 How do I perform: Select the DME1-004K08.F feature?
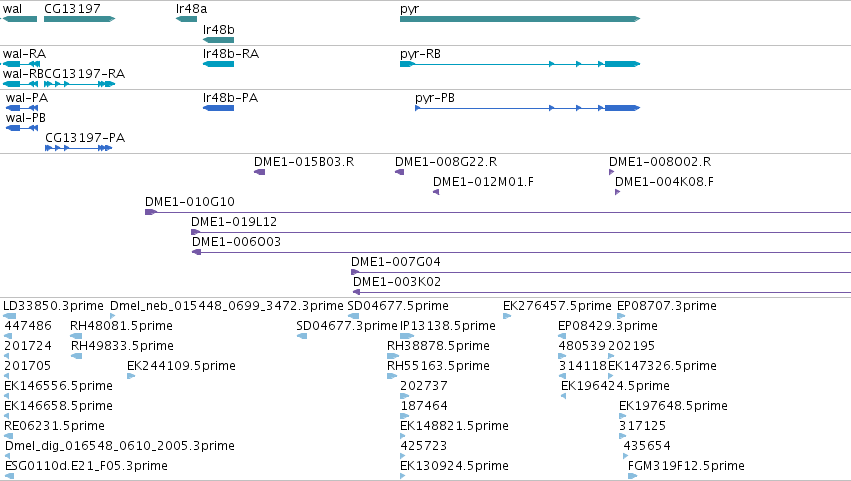point(618,192)
